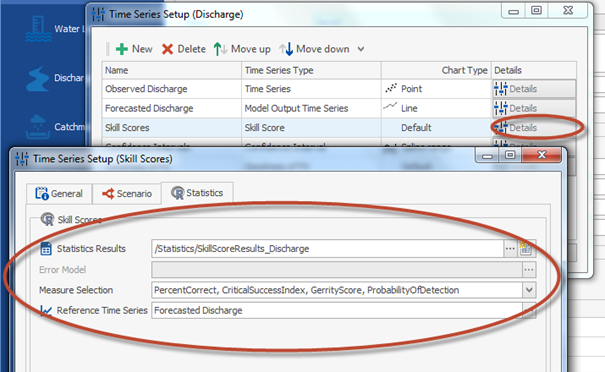Click the new table icon beside Statistics Results
605x372 pixels.
tap(525, 249)
